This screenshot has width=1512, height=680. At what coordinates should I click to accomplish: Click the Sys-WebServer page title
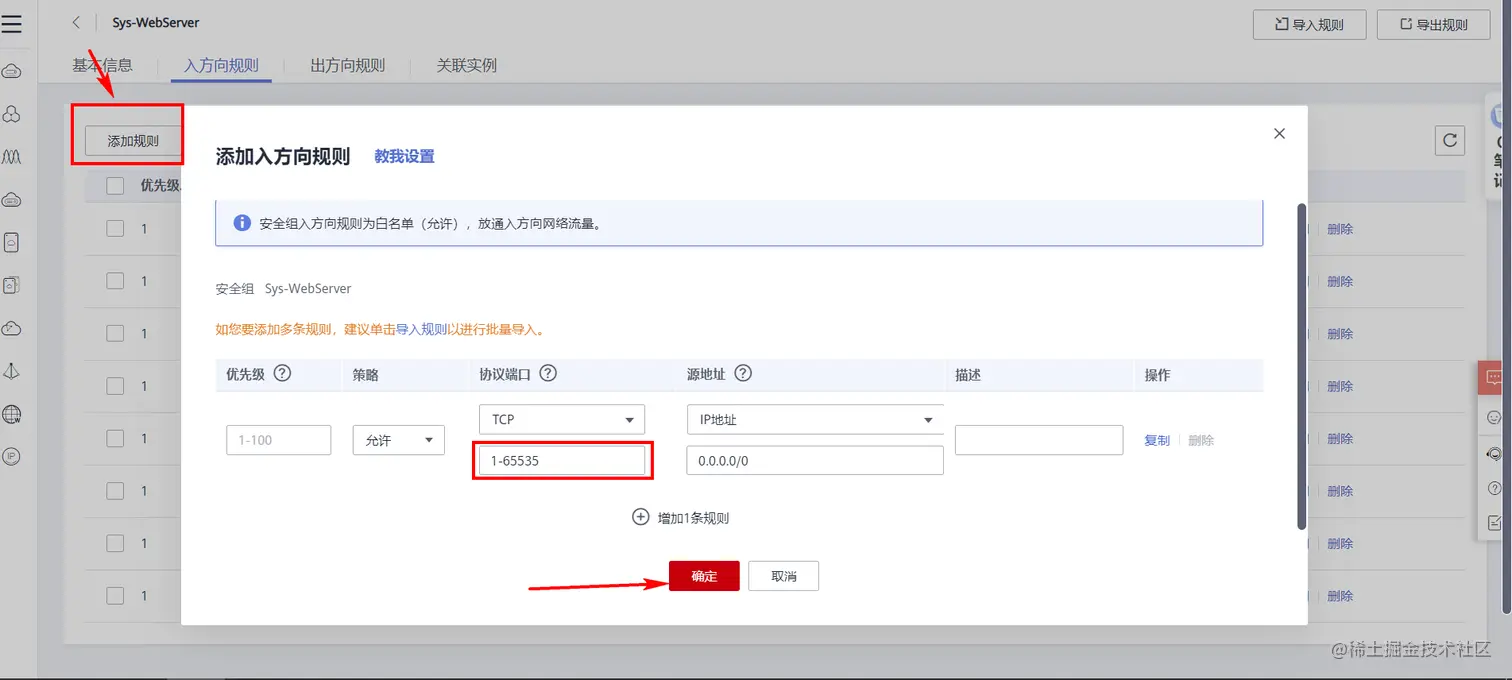click(x=155, y=23)
